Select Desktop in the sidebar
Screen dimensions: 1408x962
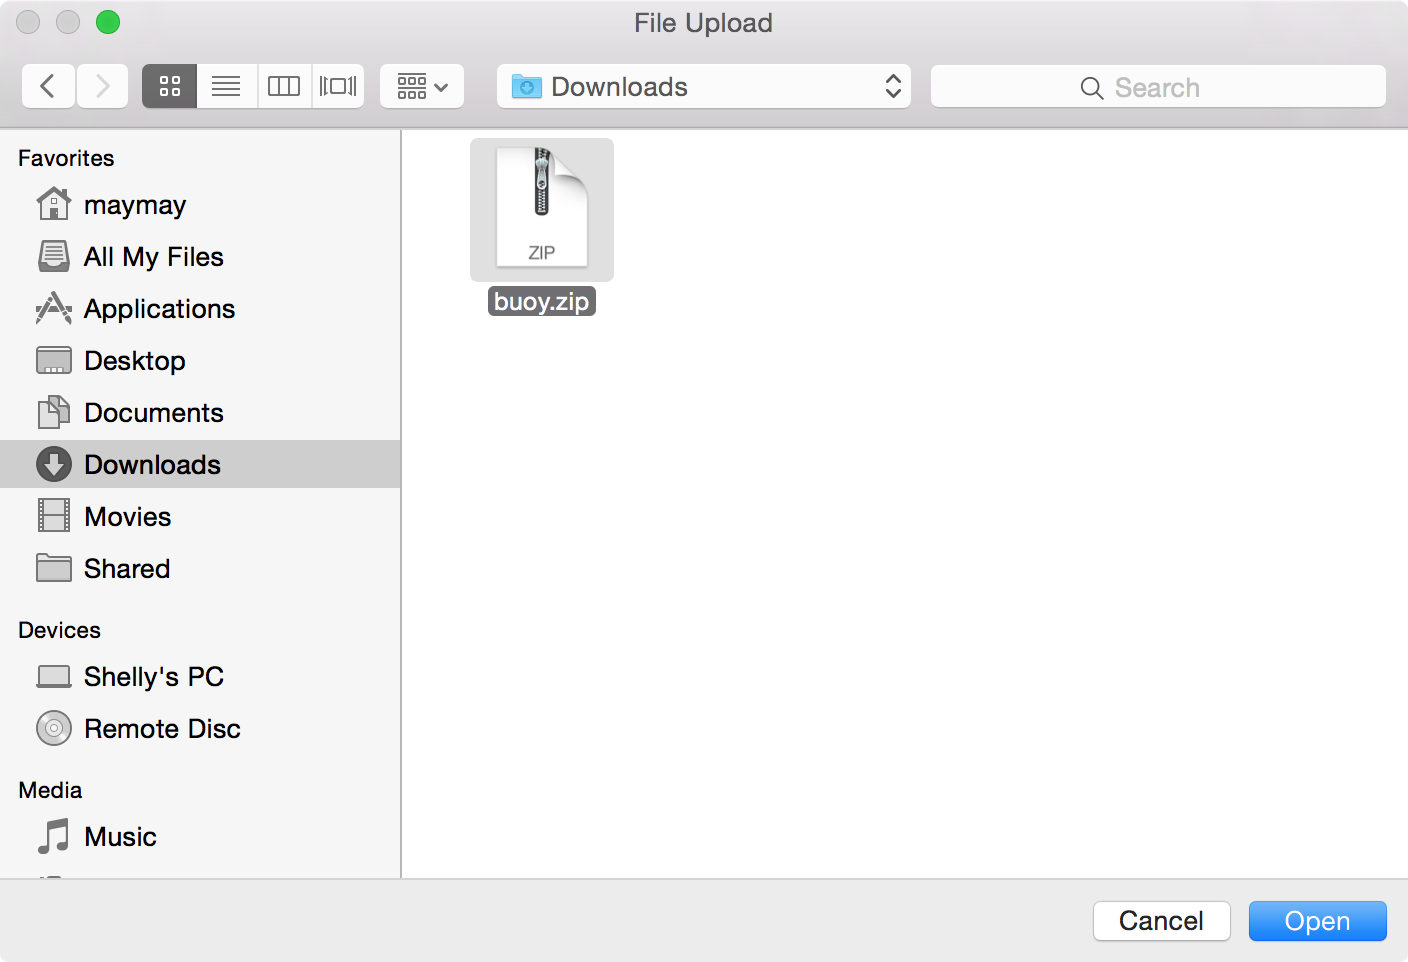click(200, 361)
